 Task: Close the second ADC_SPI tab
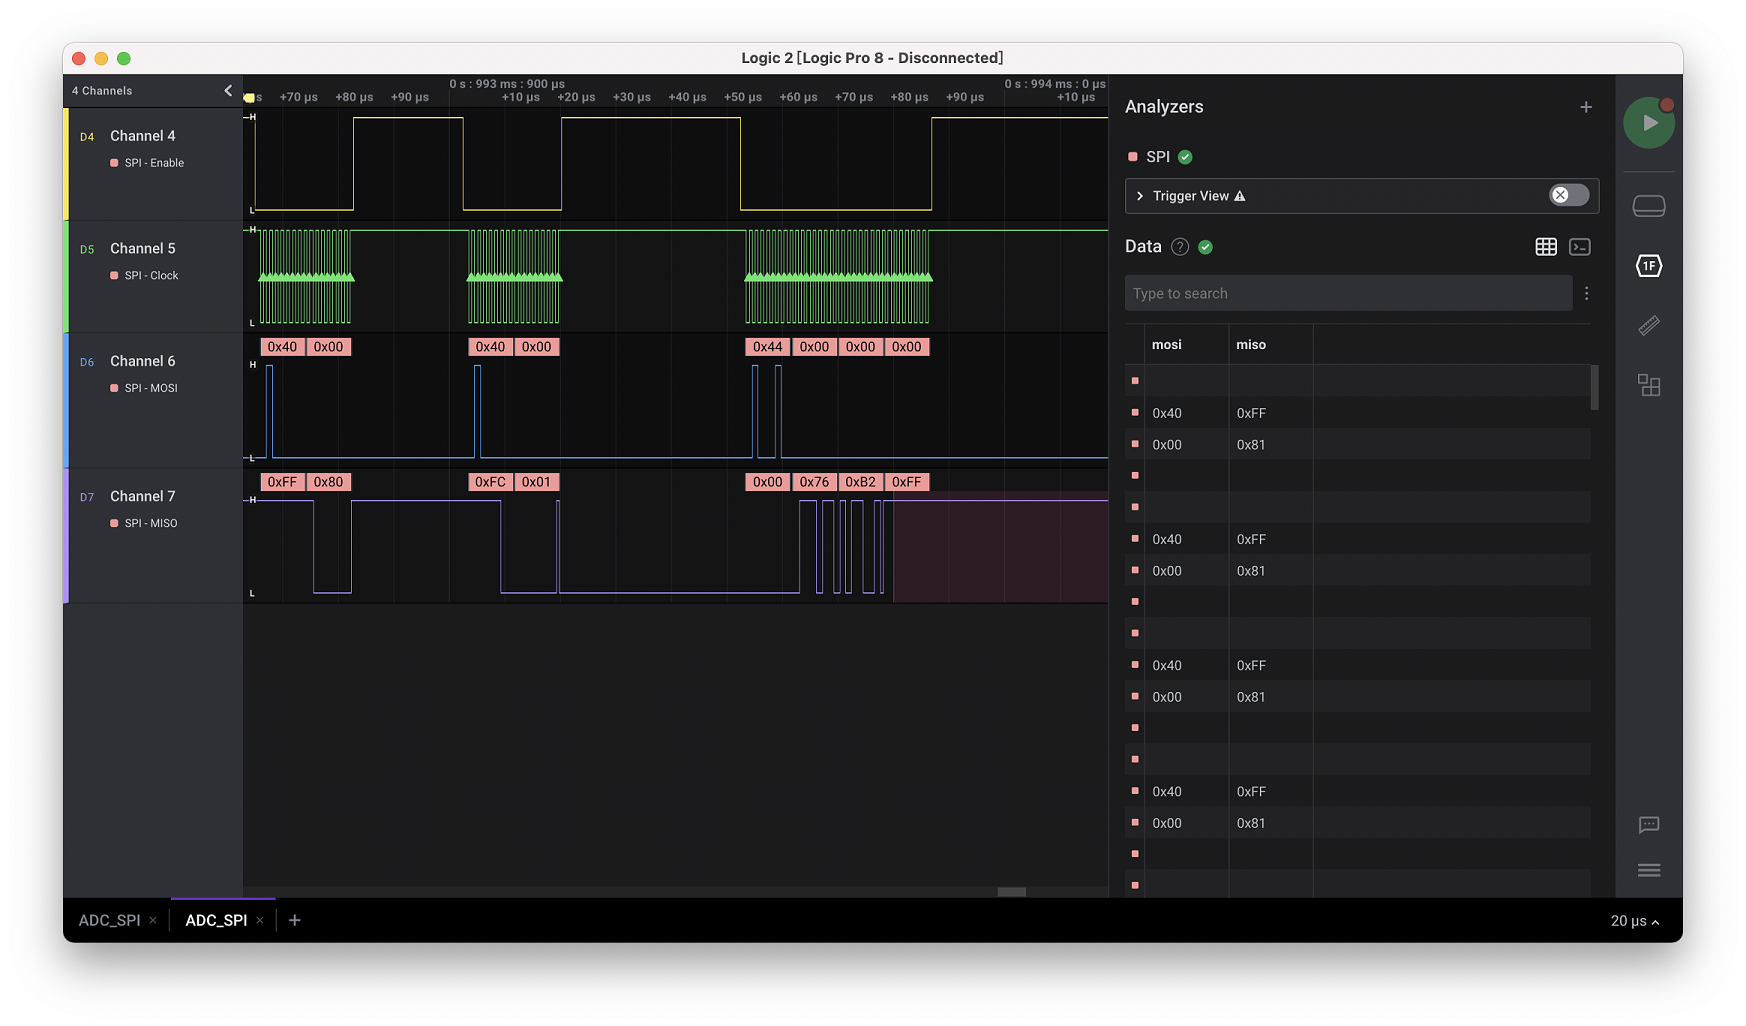tap(260, 920)
